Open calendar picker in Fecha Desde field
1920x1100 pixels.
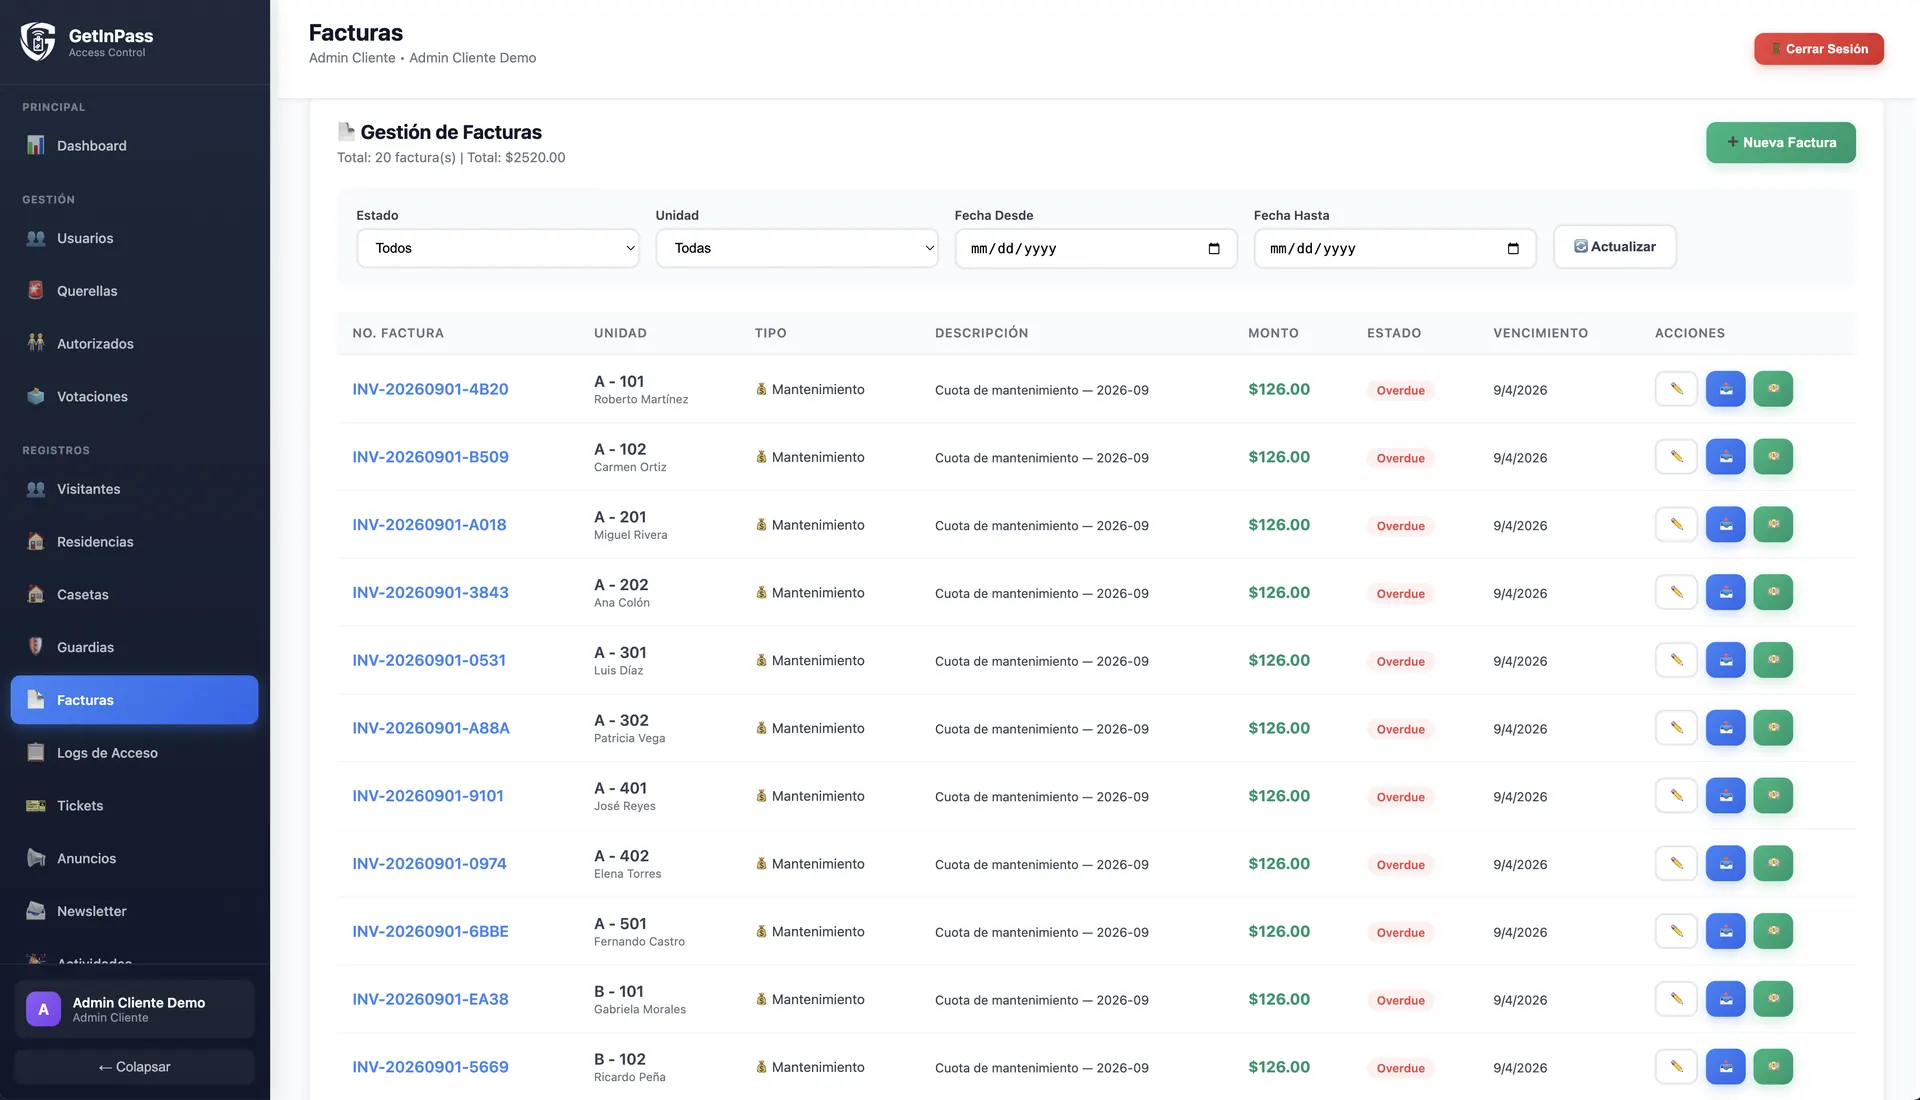(1214, 249)
